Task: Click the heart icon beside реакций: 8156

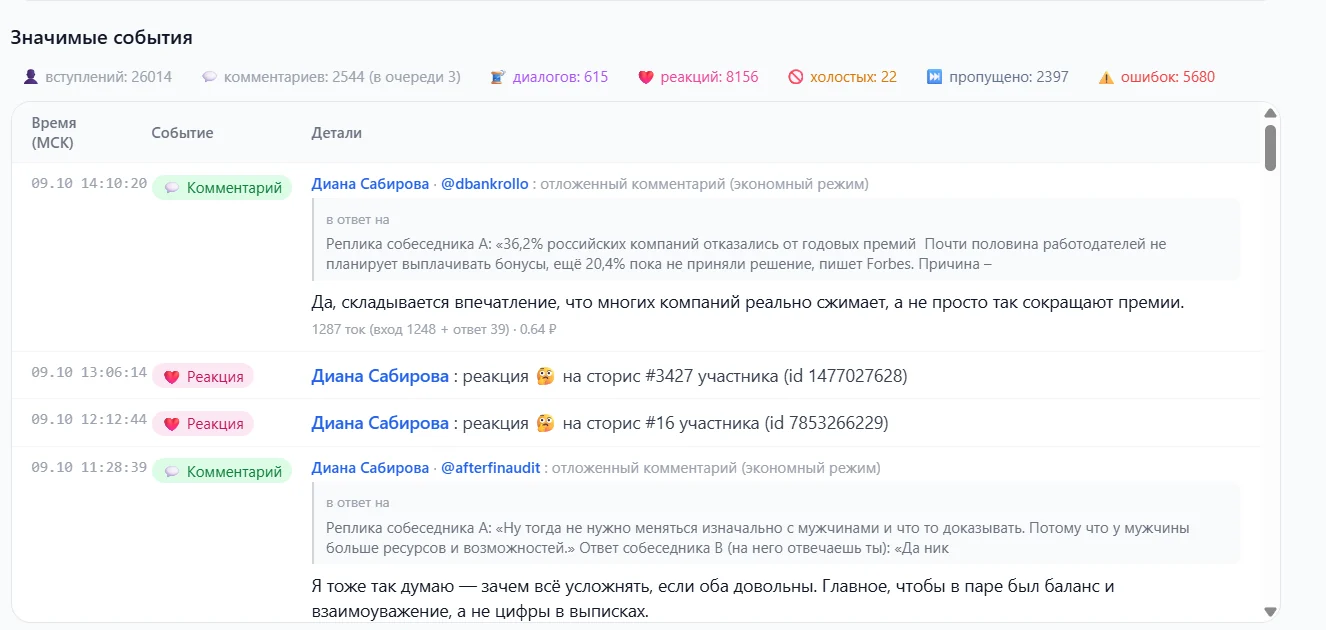Action: (646, 77)
